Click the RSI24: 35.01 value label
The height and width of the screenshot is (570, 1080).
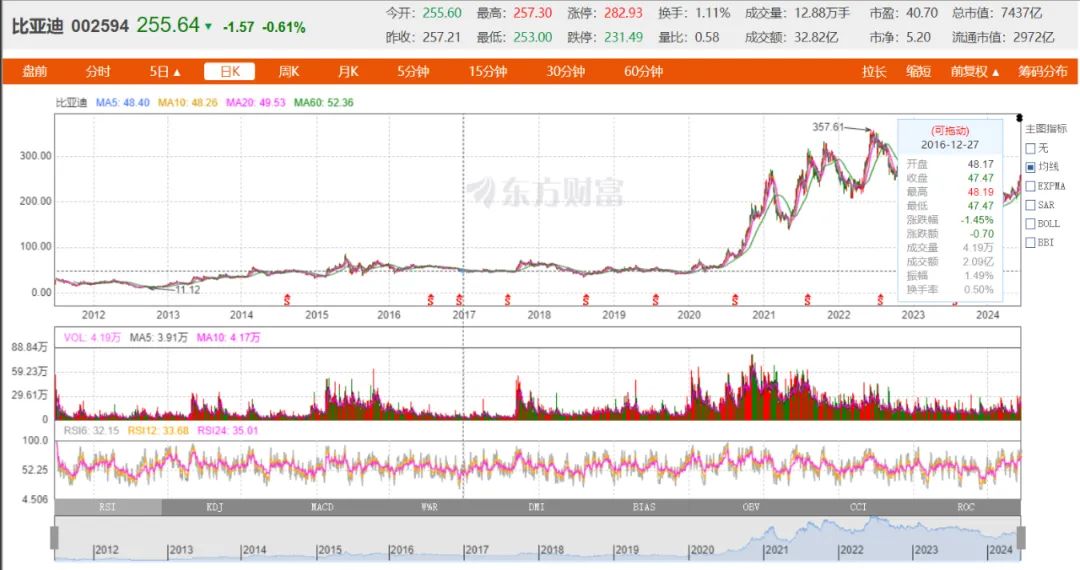click(x=227, y=430)
